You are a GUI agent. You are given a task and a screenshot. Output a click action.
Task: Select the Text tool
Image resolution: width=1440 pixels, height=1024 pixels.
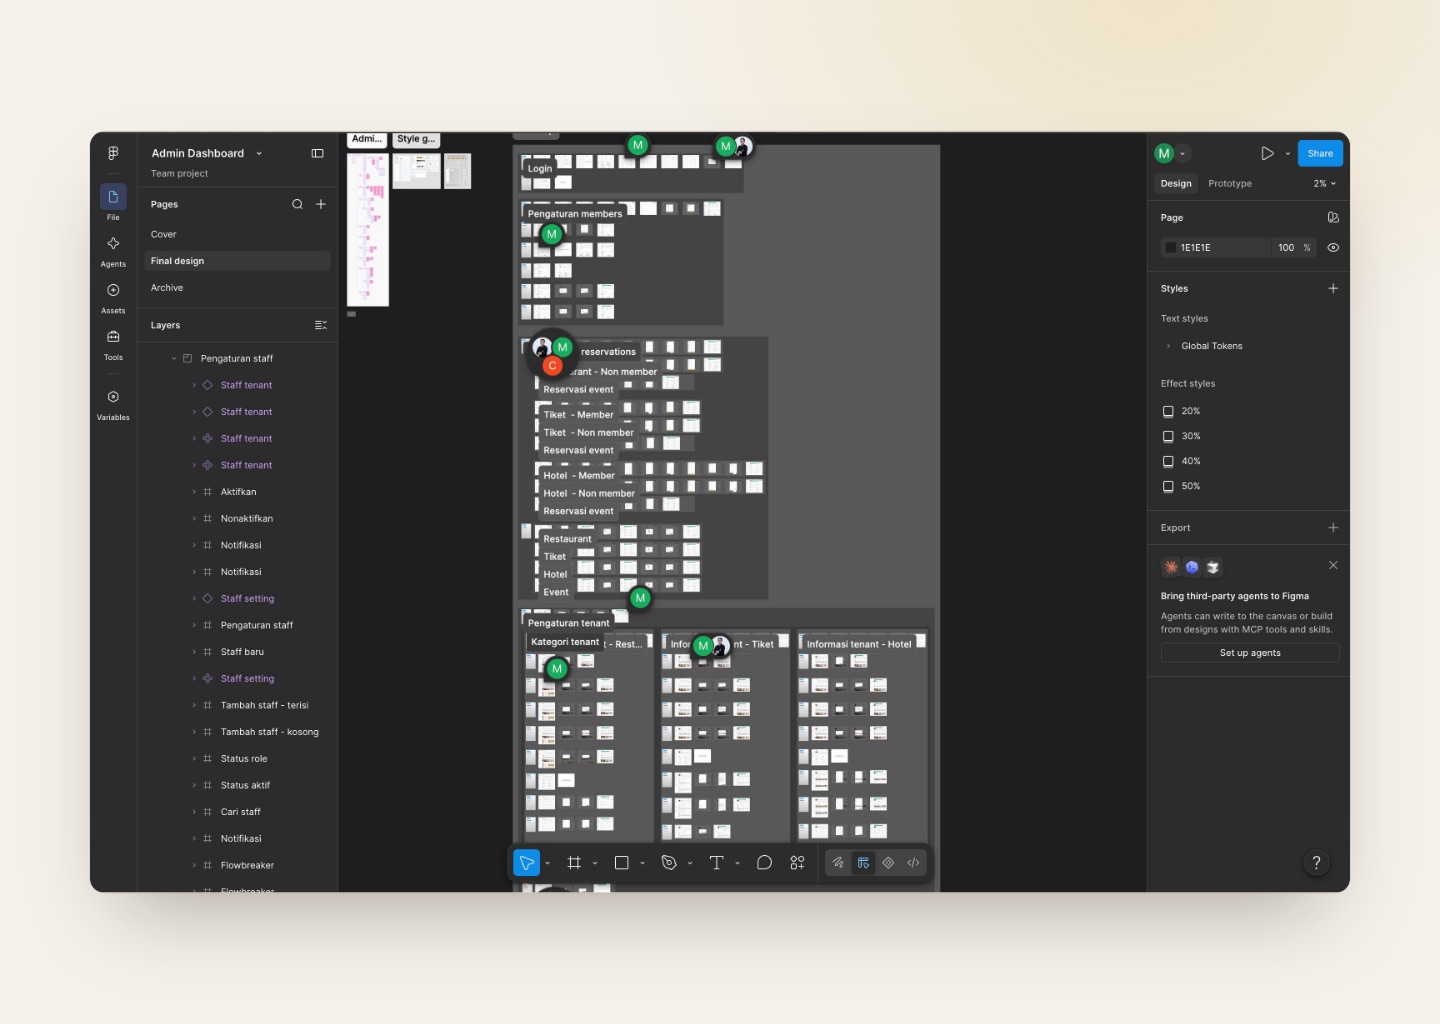tap(716, 863)
